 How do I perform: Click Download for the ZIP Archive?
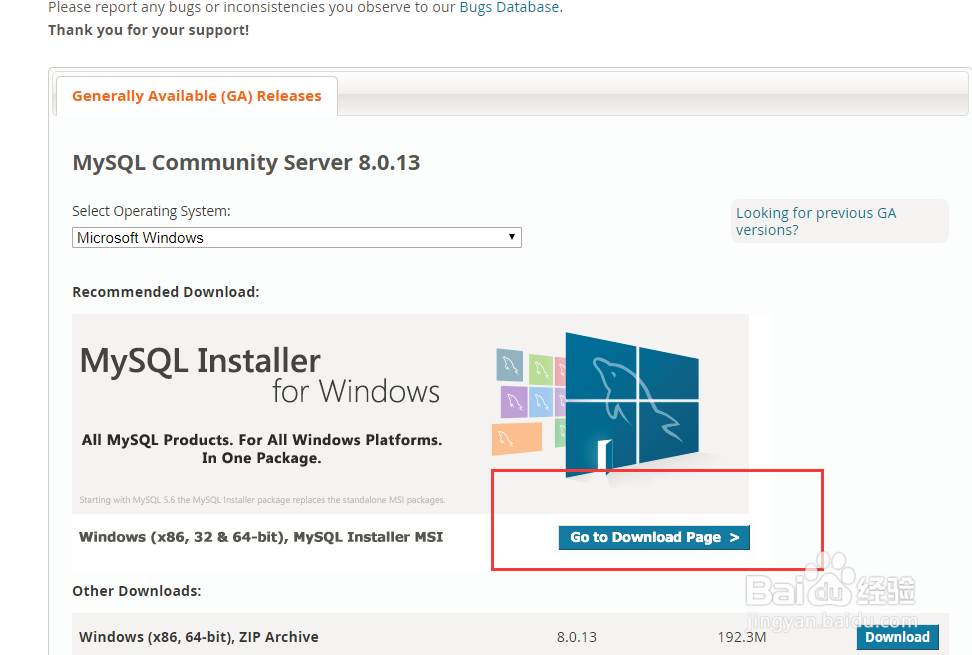click(897, 637)
